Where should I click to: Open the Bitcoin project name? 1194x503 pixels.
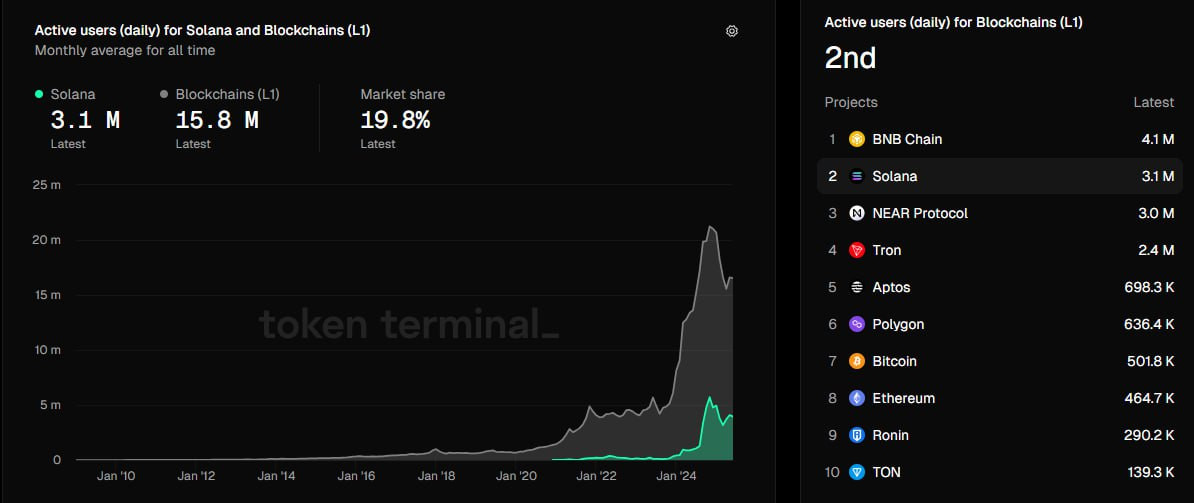pos(894,361)
